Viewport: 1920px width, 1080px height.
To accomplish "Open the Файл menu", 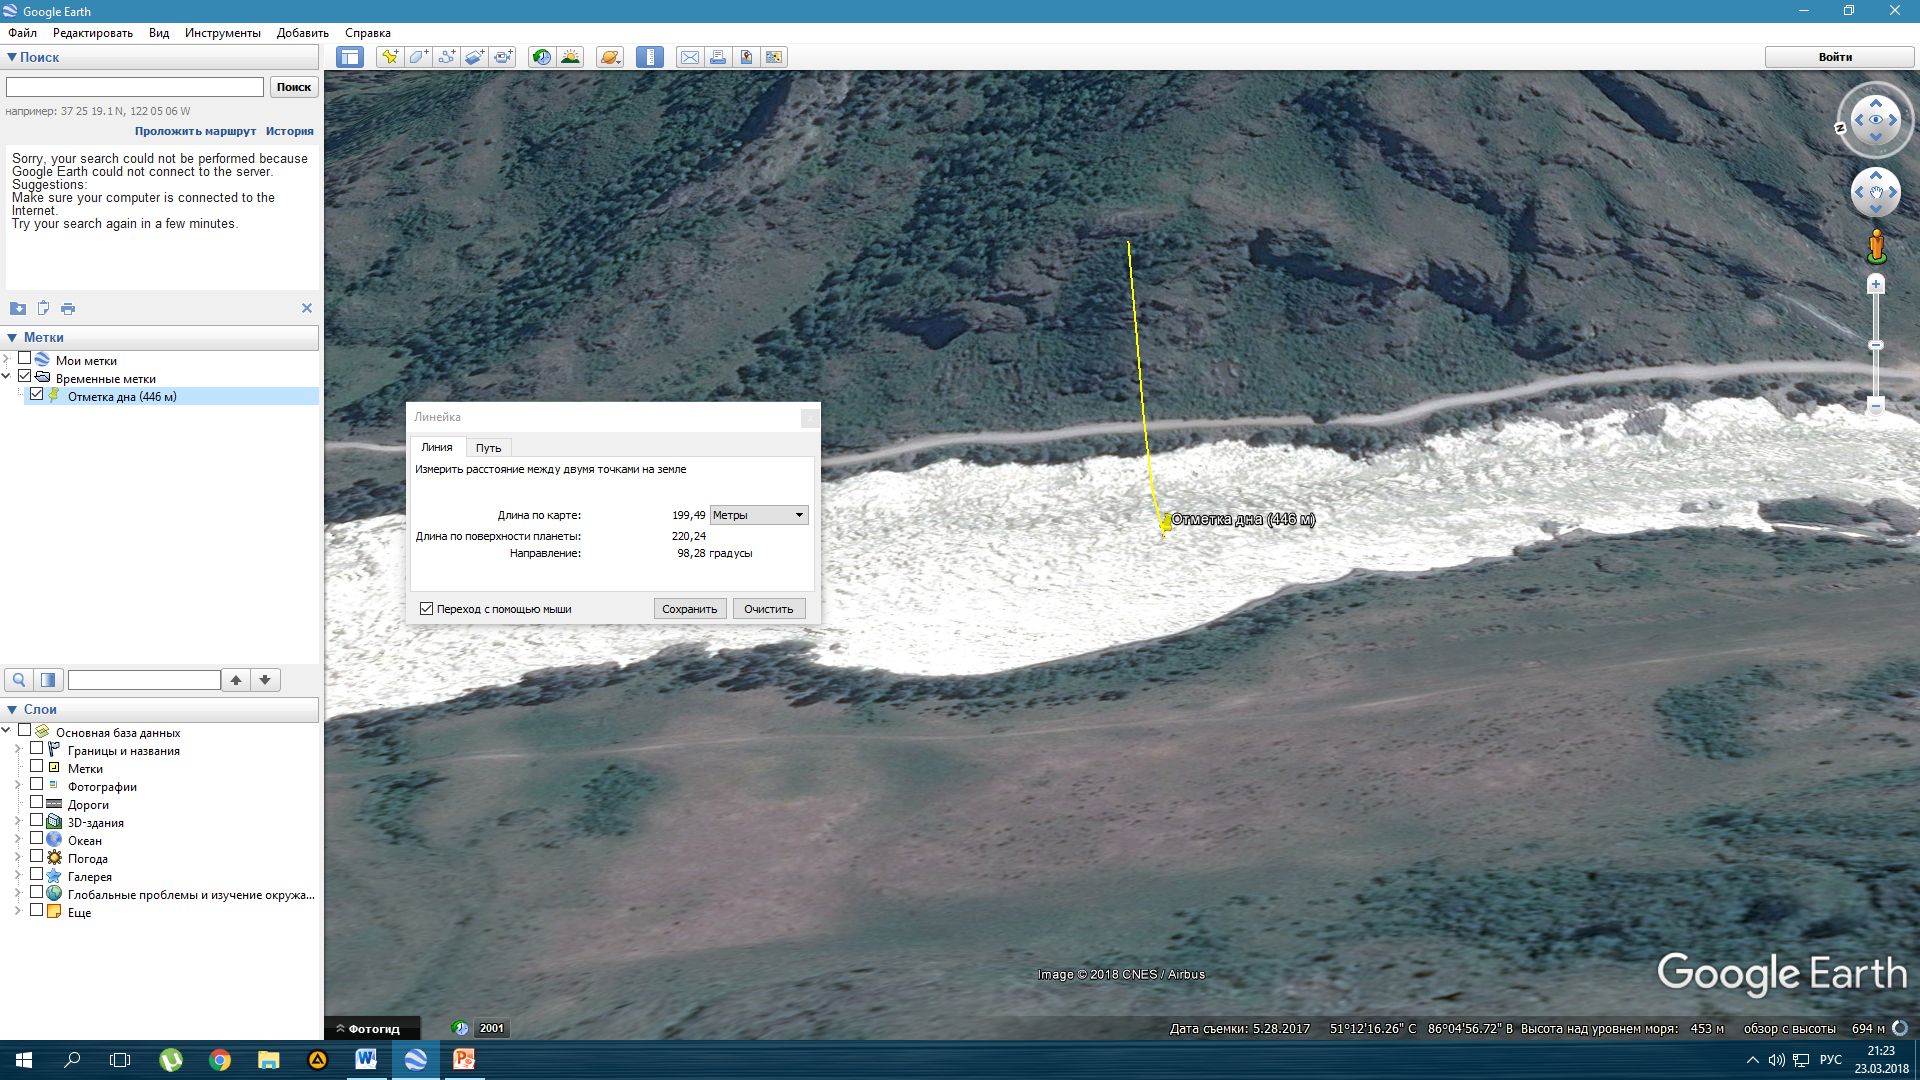I will (x=22, y=33).
